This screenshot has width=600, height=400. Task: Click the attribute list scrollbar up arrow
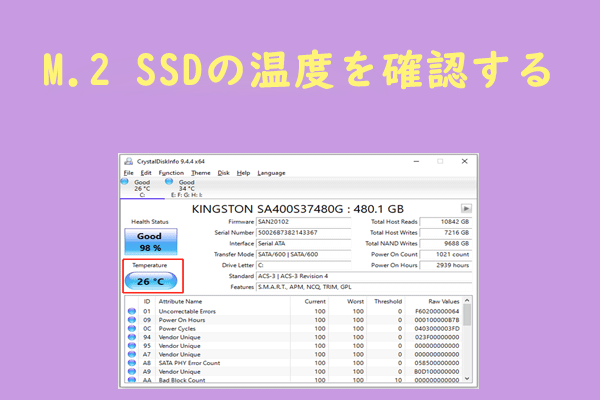point(467,301)
